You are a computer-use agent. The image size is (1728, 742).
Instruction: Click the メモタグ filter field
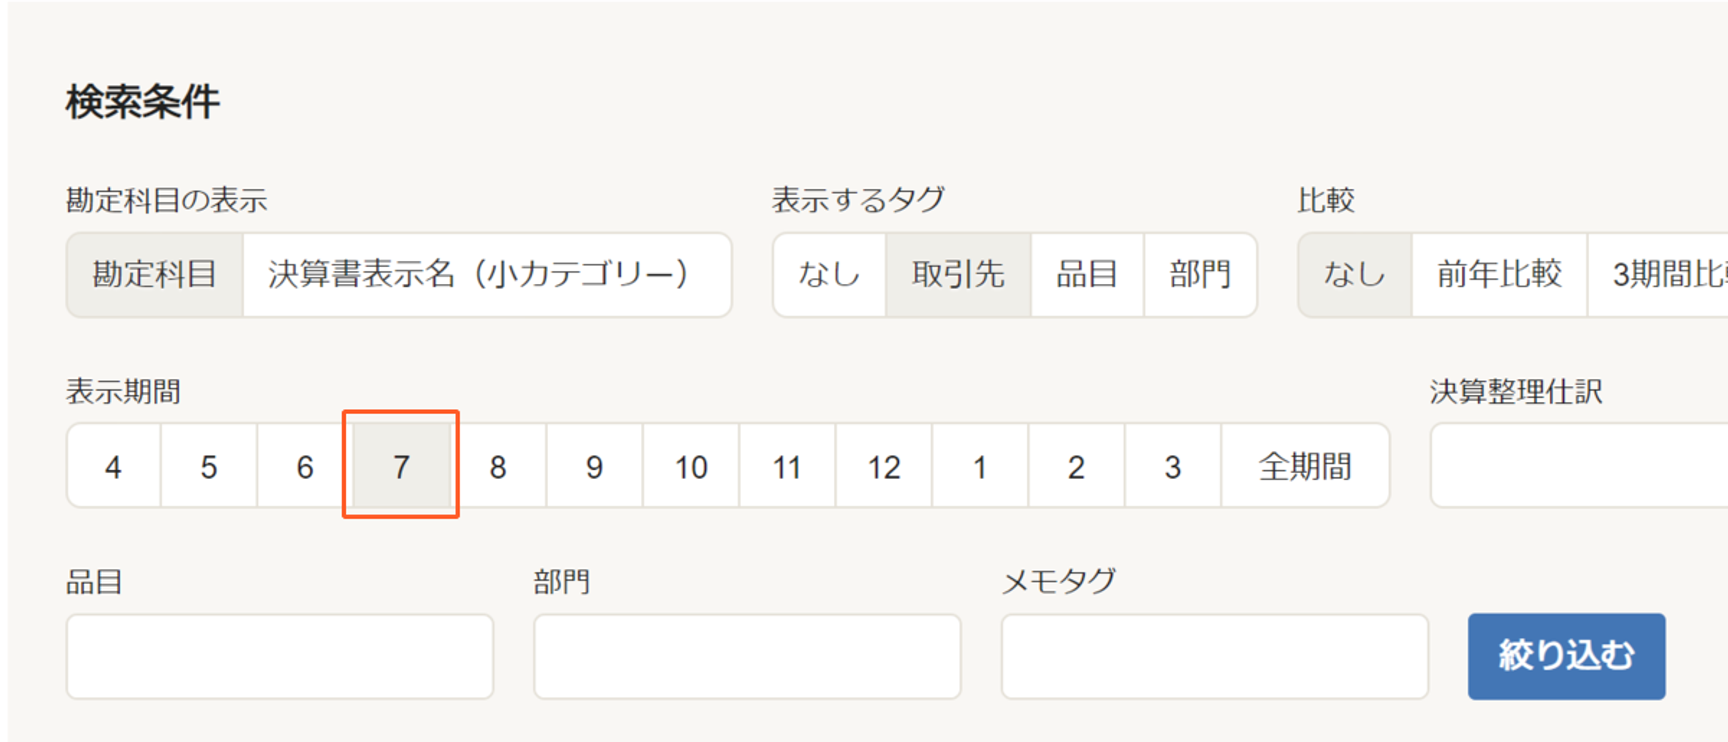click(1215, 657)
